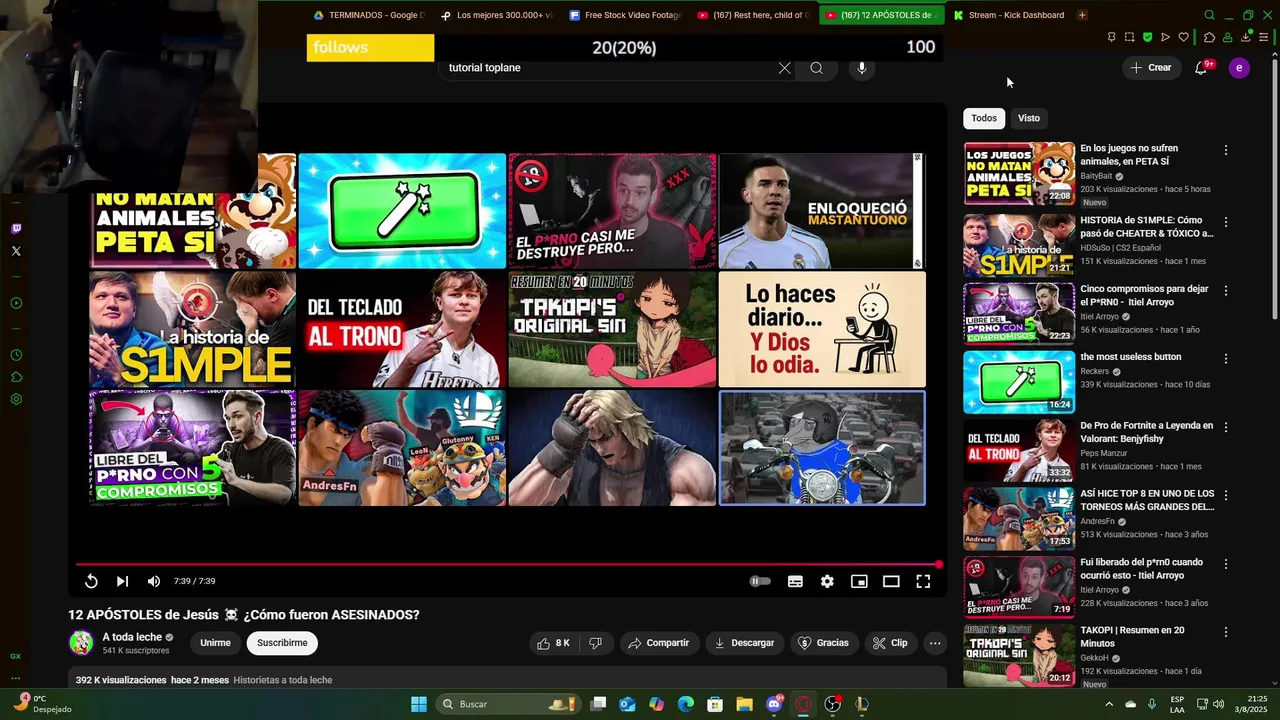Open the browser downloads icon
Screen dimensions: 1280x720
1245,37
